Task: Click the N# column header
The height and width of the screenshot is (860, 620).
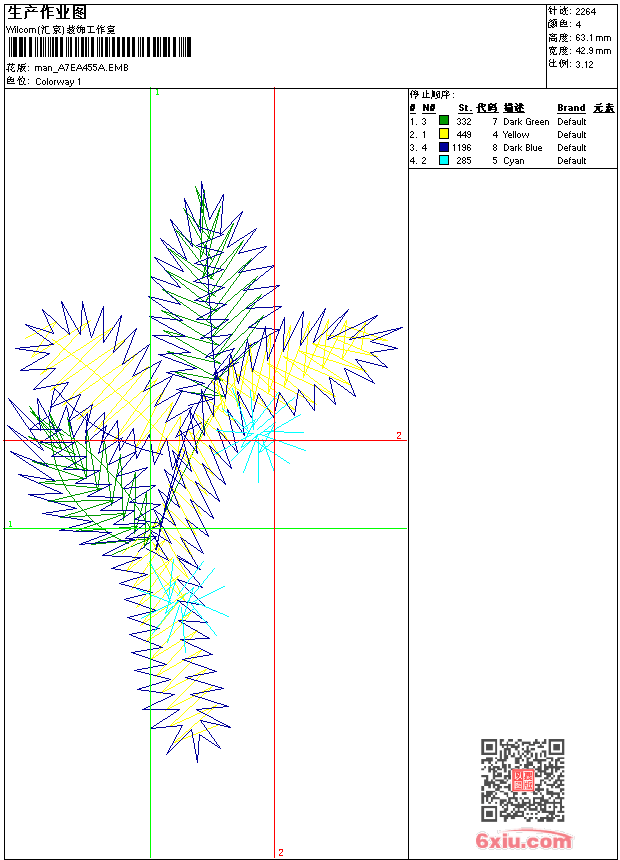Action: [x=429, y=108]
